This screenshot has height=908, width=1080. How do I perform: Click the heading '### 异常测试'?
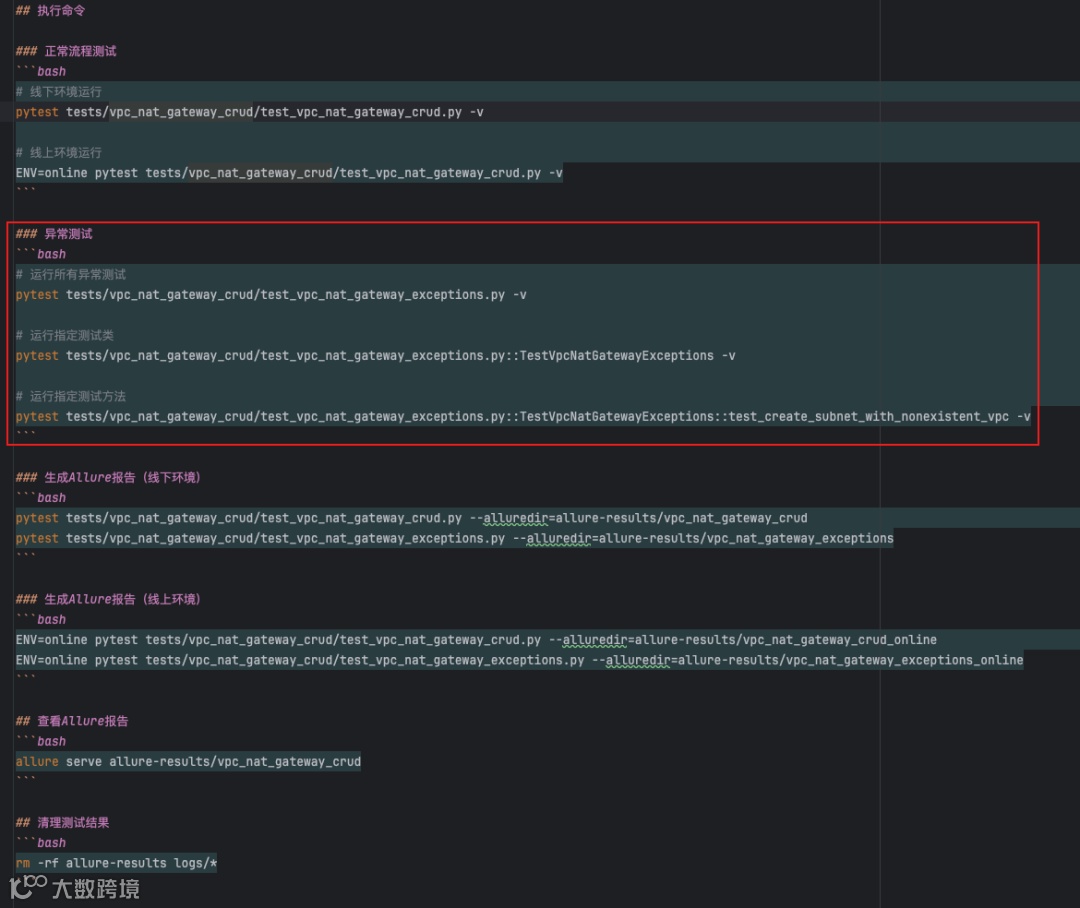tap(54, 234)
